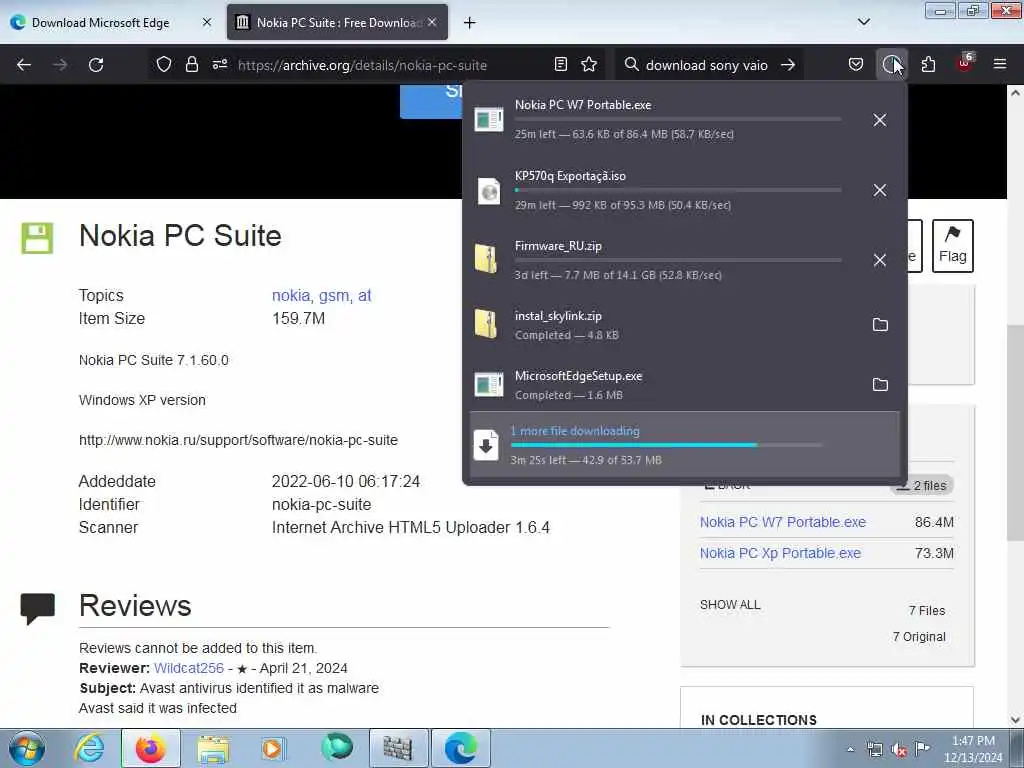Launch Internet Explorer from taskbar

(89, 748)
